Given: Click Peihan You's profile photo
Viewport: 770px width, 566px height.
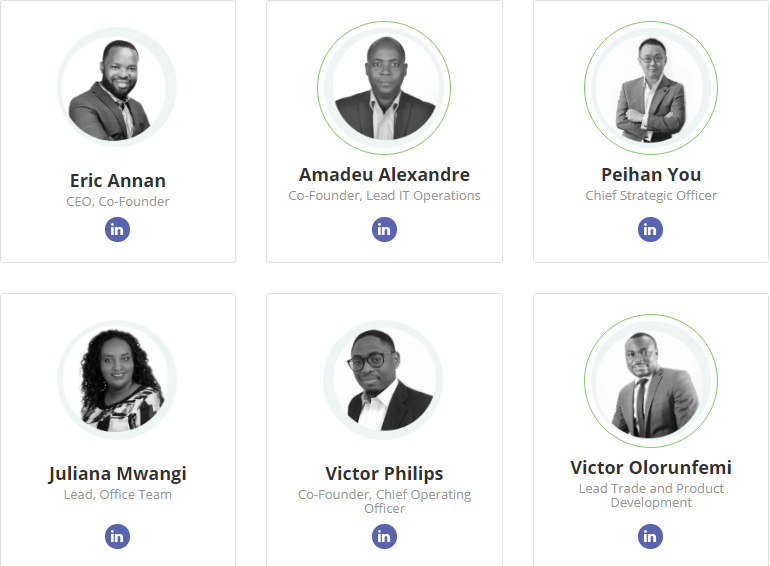Looking at the screenshot, I should point(651,88).
